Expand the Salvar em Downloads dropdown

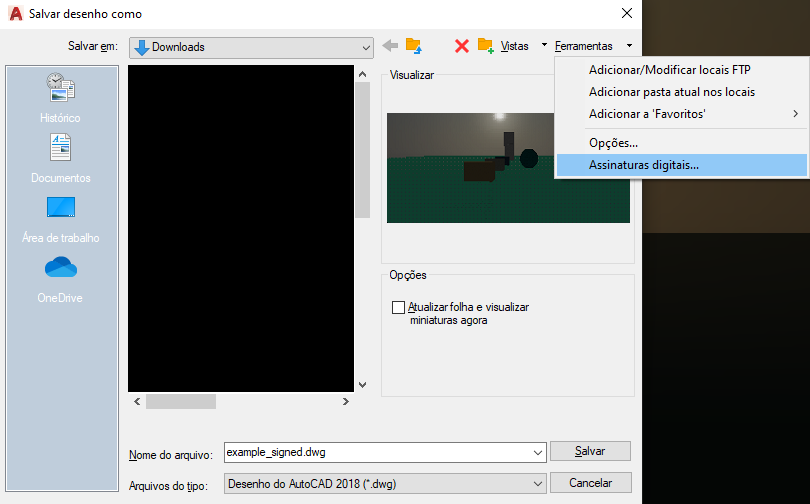[x=365, y=47]
